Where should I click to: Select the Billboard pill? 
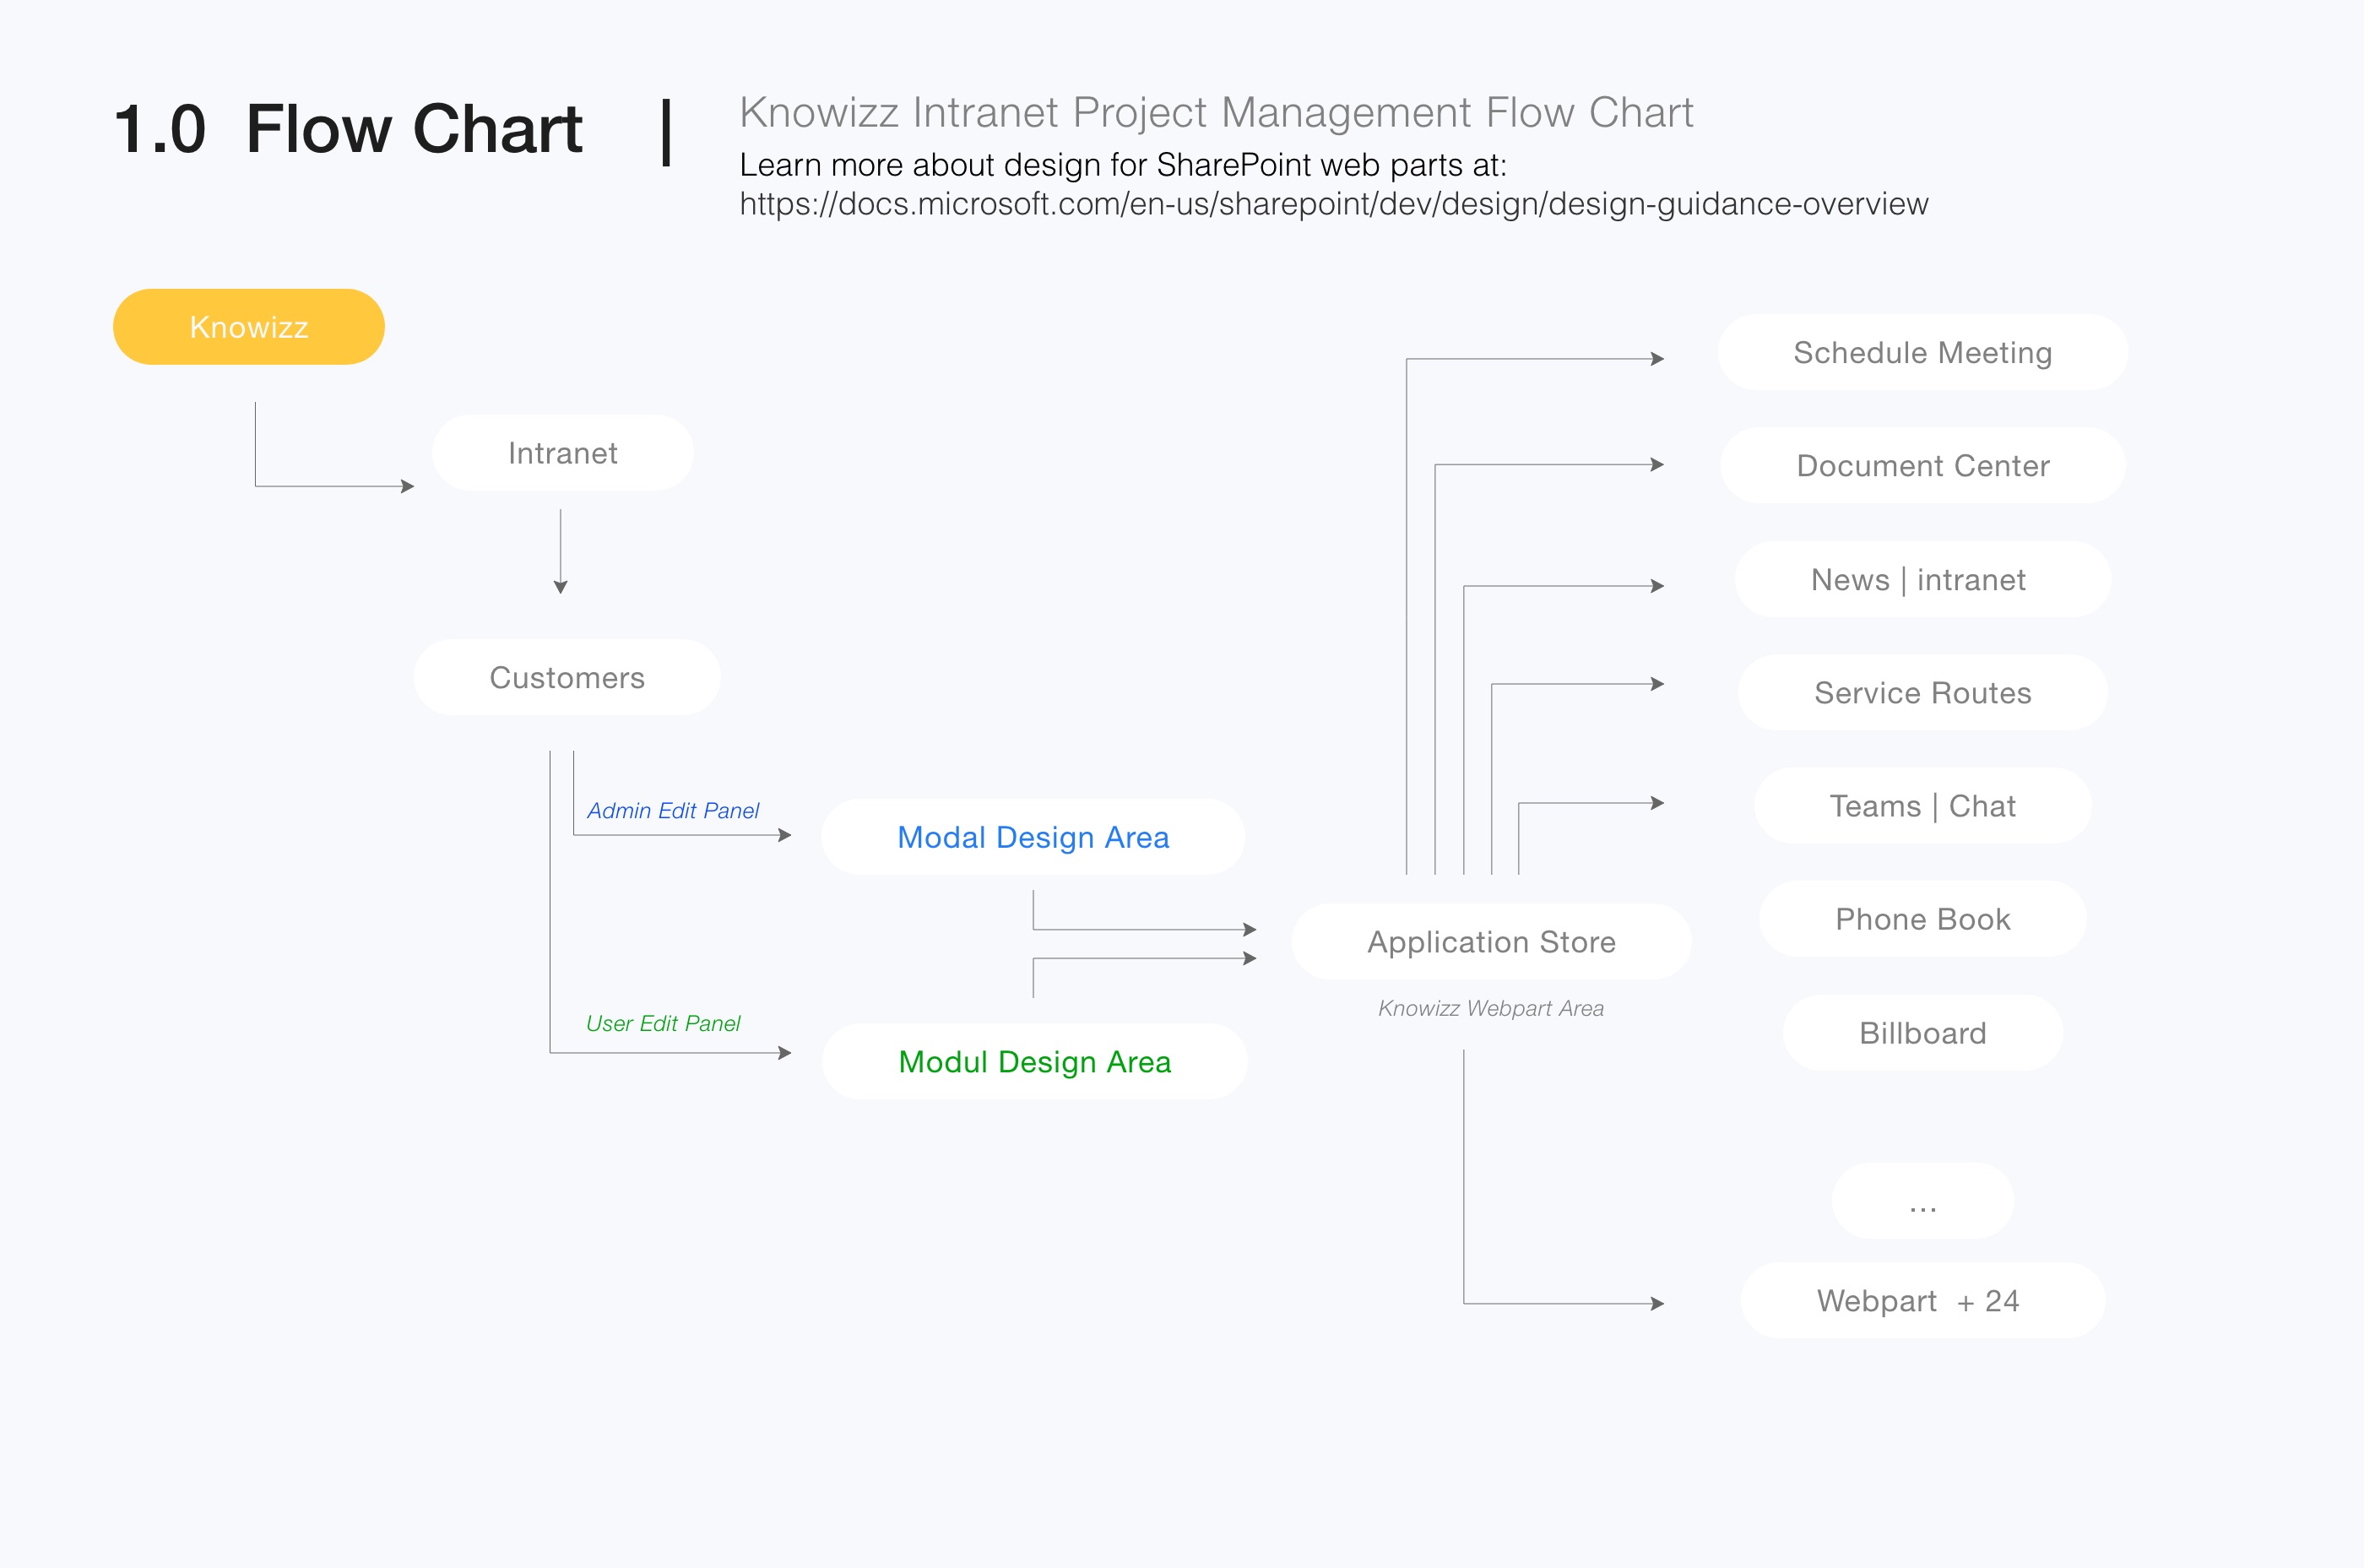(x=1922, y=1033)
